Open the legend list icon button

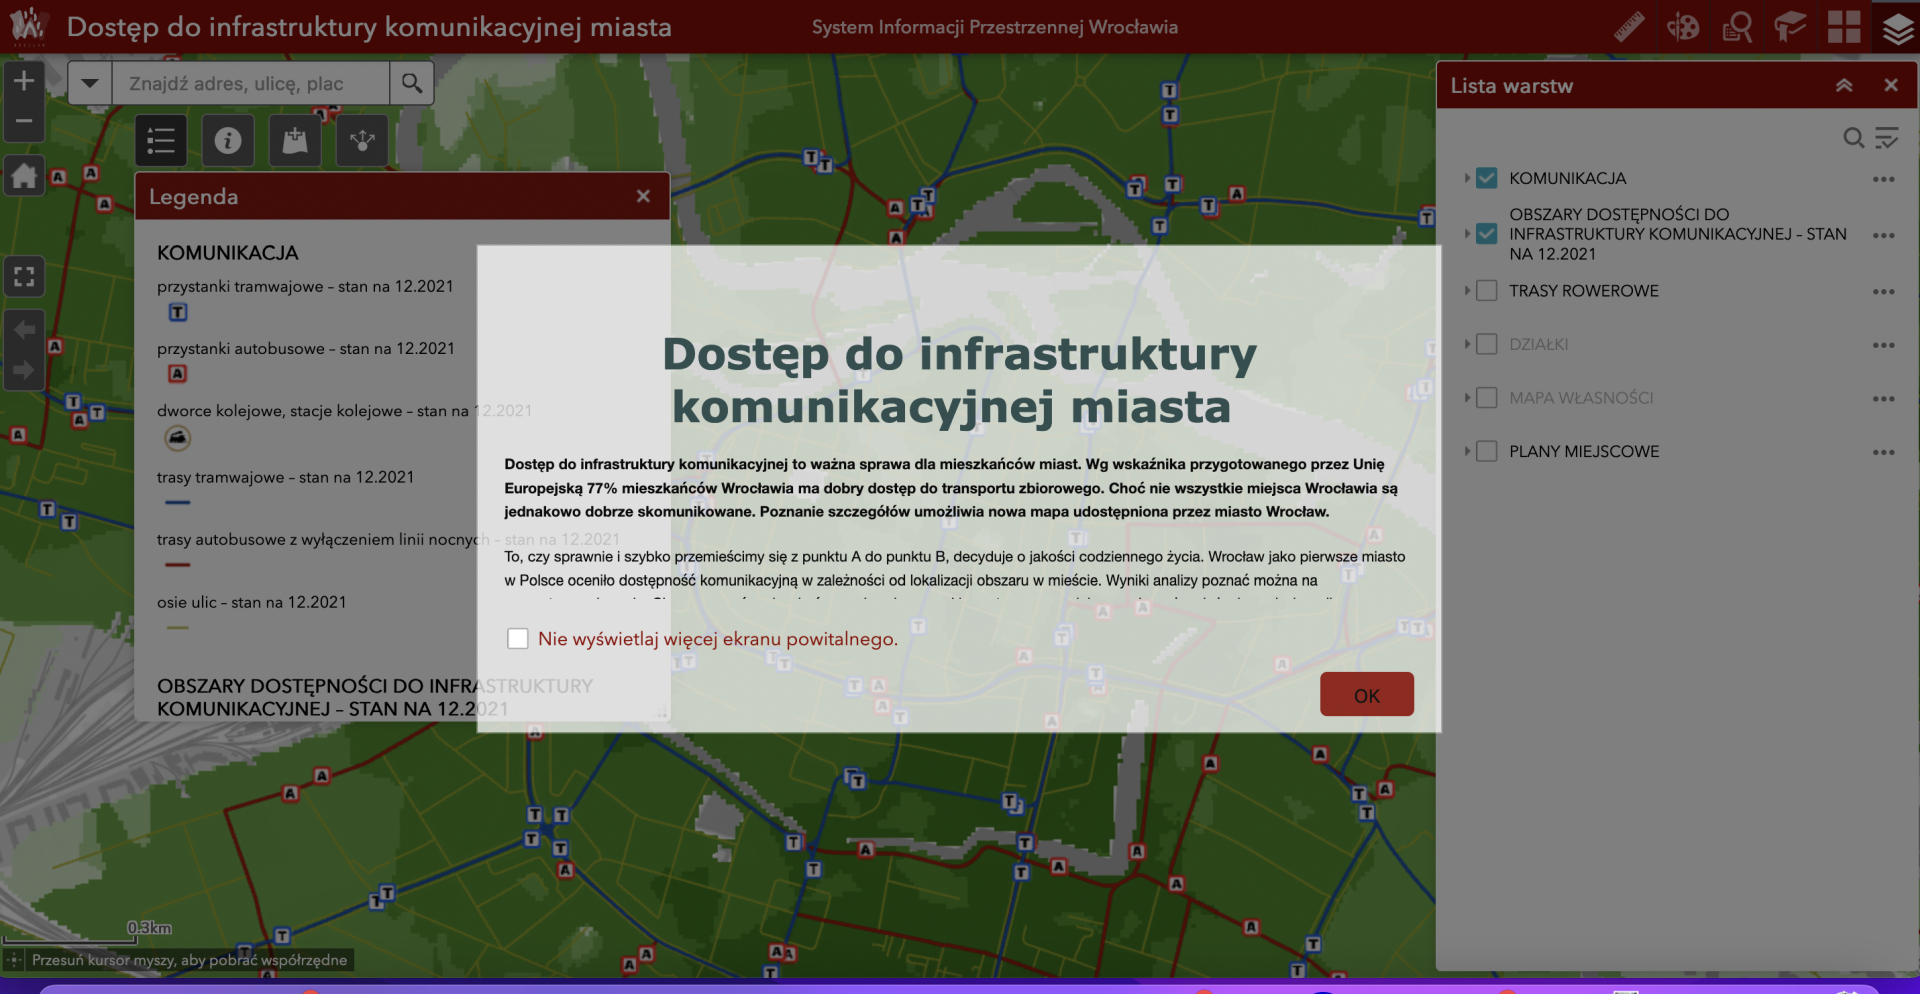[161, 141]
